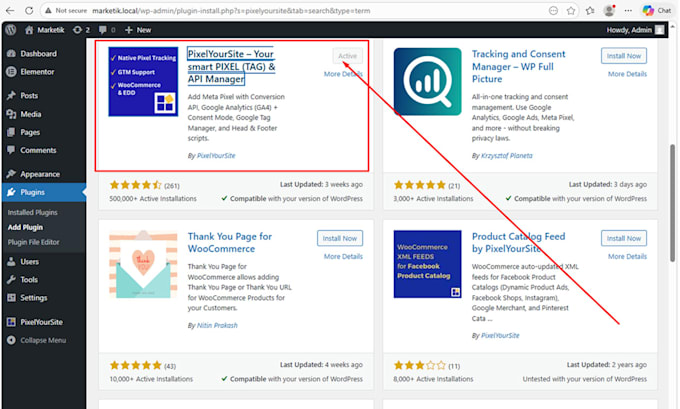Click the Active button on PixelYourSite

point(347,56)
